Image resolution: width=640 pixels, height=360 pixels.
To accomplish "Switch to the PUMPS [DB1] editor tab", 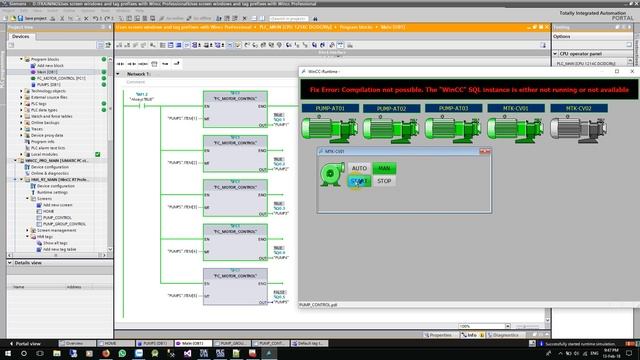I will pos(154,344).
